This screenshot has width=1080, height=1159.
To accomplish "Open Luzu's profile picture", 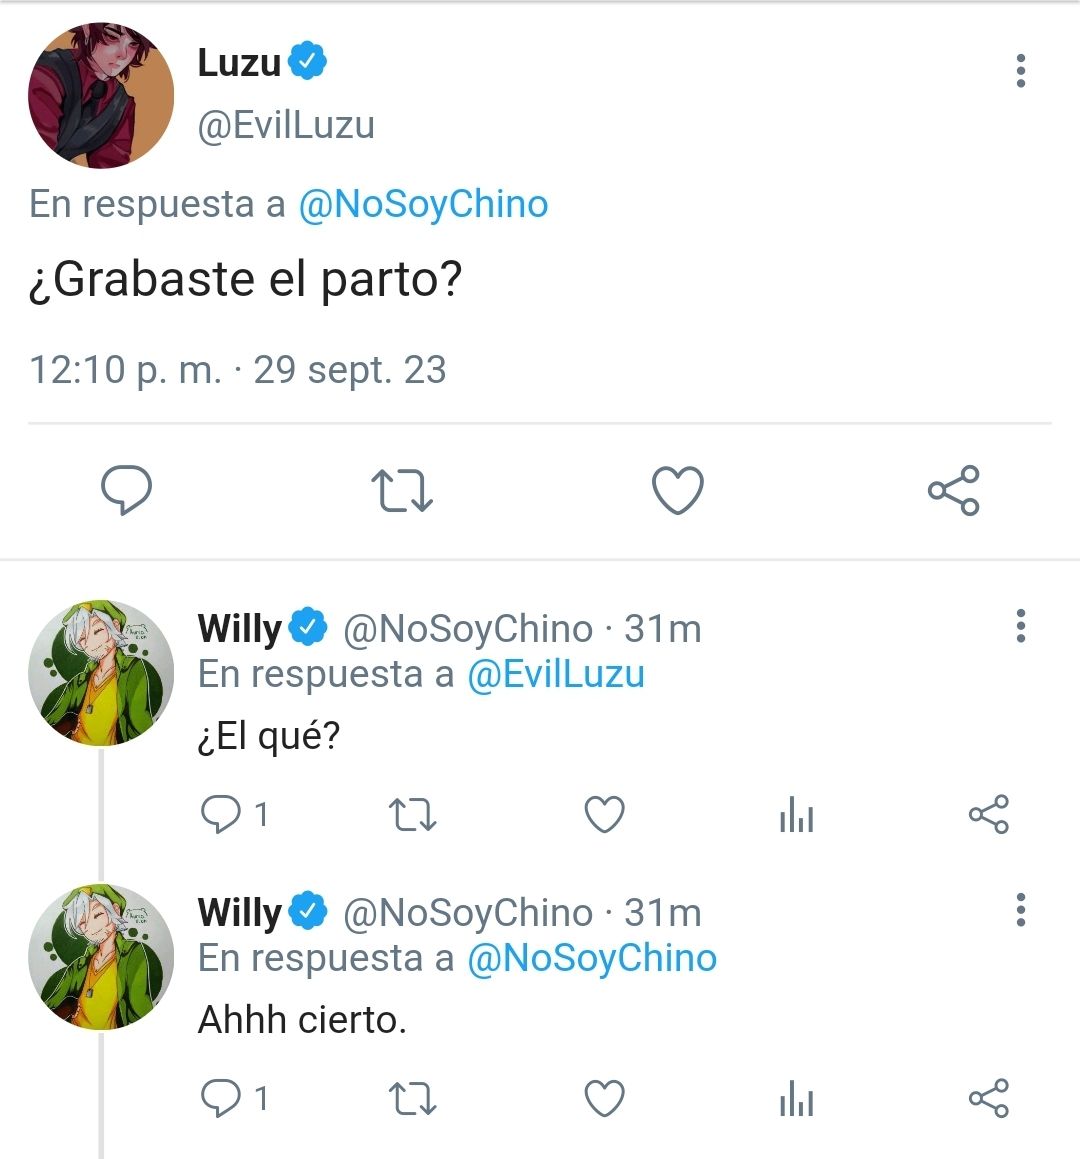I will click(101, 95).
